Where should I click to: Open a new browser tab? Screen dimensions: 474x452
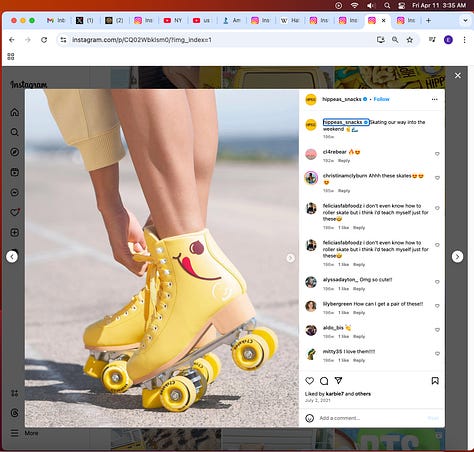[428, 21]
